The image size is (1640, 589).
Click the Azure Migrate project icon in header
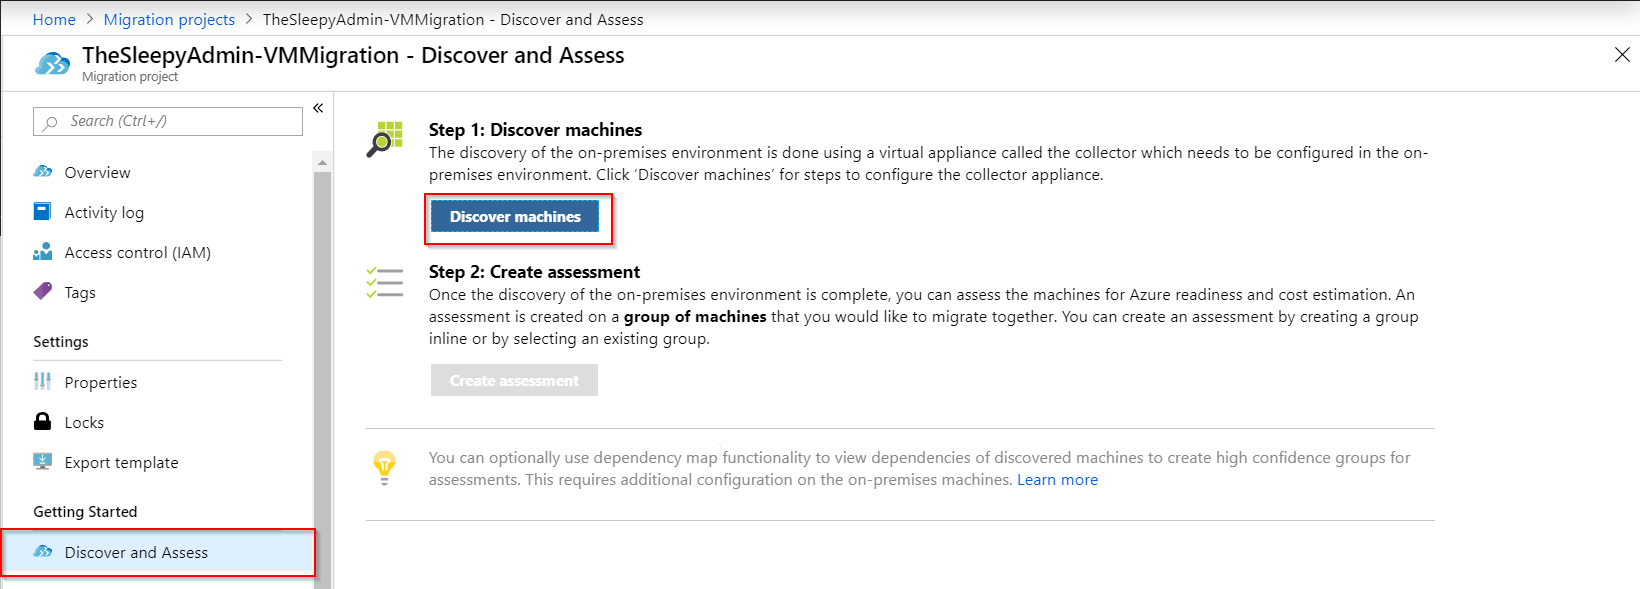[x=52, y=64]
